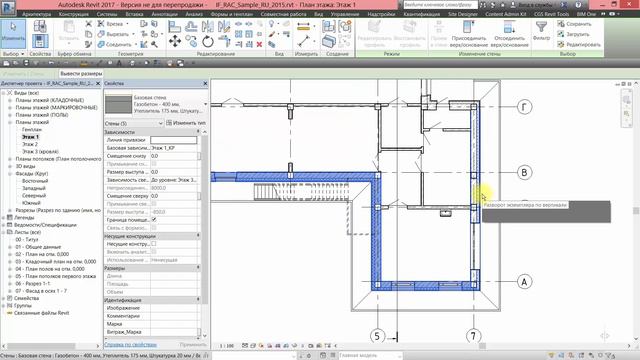Expand the Легенды tree node
640x360 pixels.
coord(4,218)
